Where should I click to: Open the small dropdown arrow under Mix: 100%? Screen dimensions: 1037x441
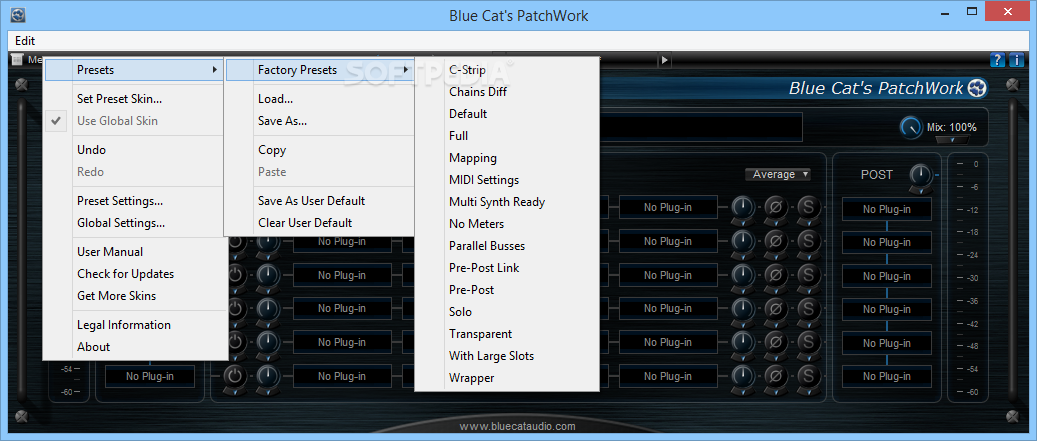[952, 140]
